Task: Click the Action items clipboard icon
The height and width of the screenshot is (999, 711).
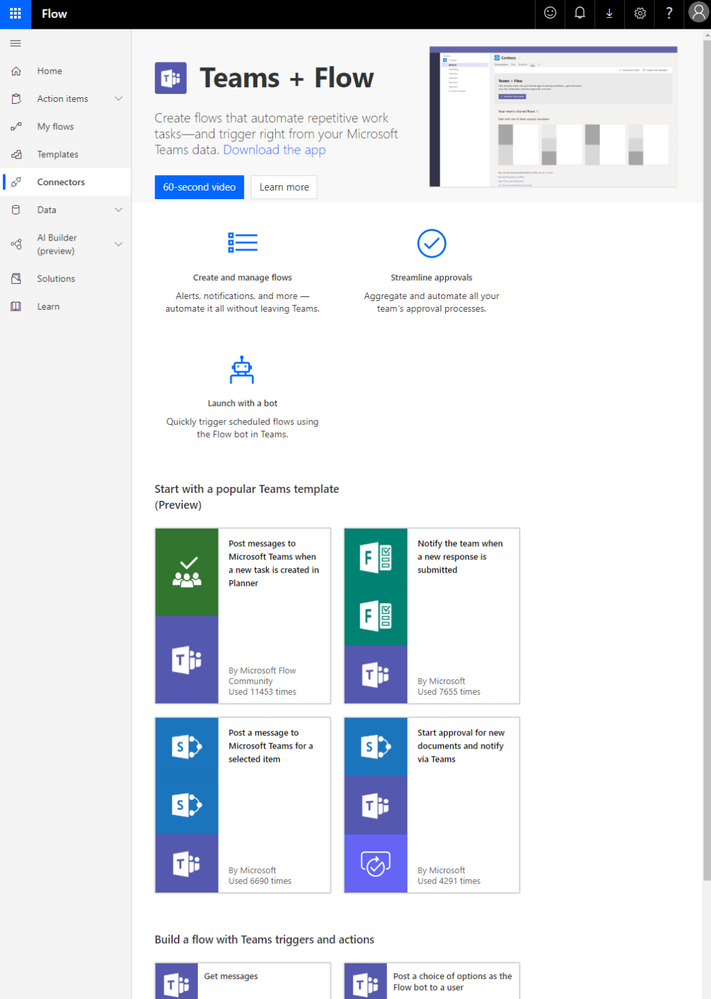Action: click(x=16, y=99)
